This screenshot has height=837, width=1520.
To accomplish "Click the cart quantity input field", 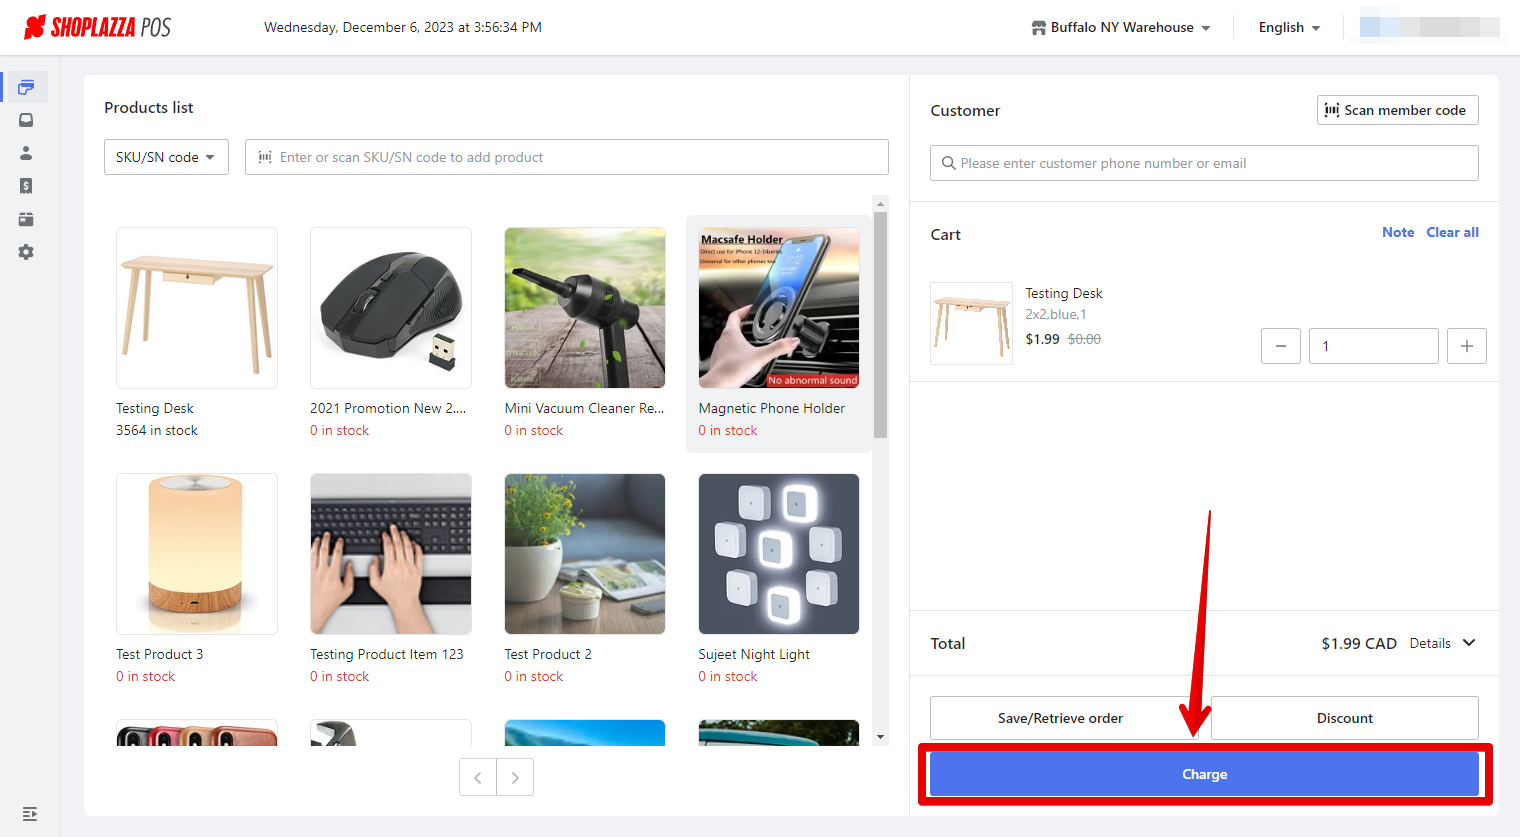I will 1374,346.
